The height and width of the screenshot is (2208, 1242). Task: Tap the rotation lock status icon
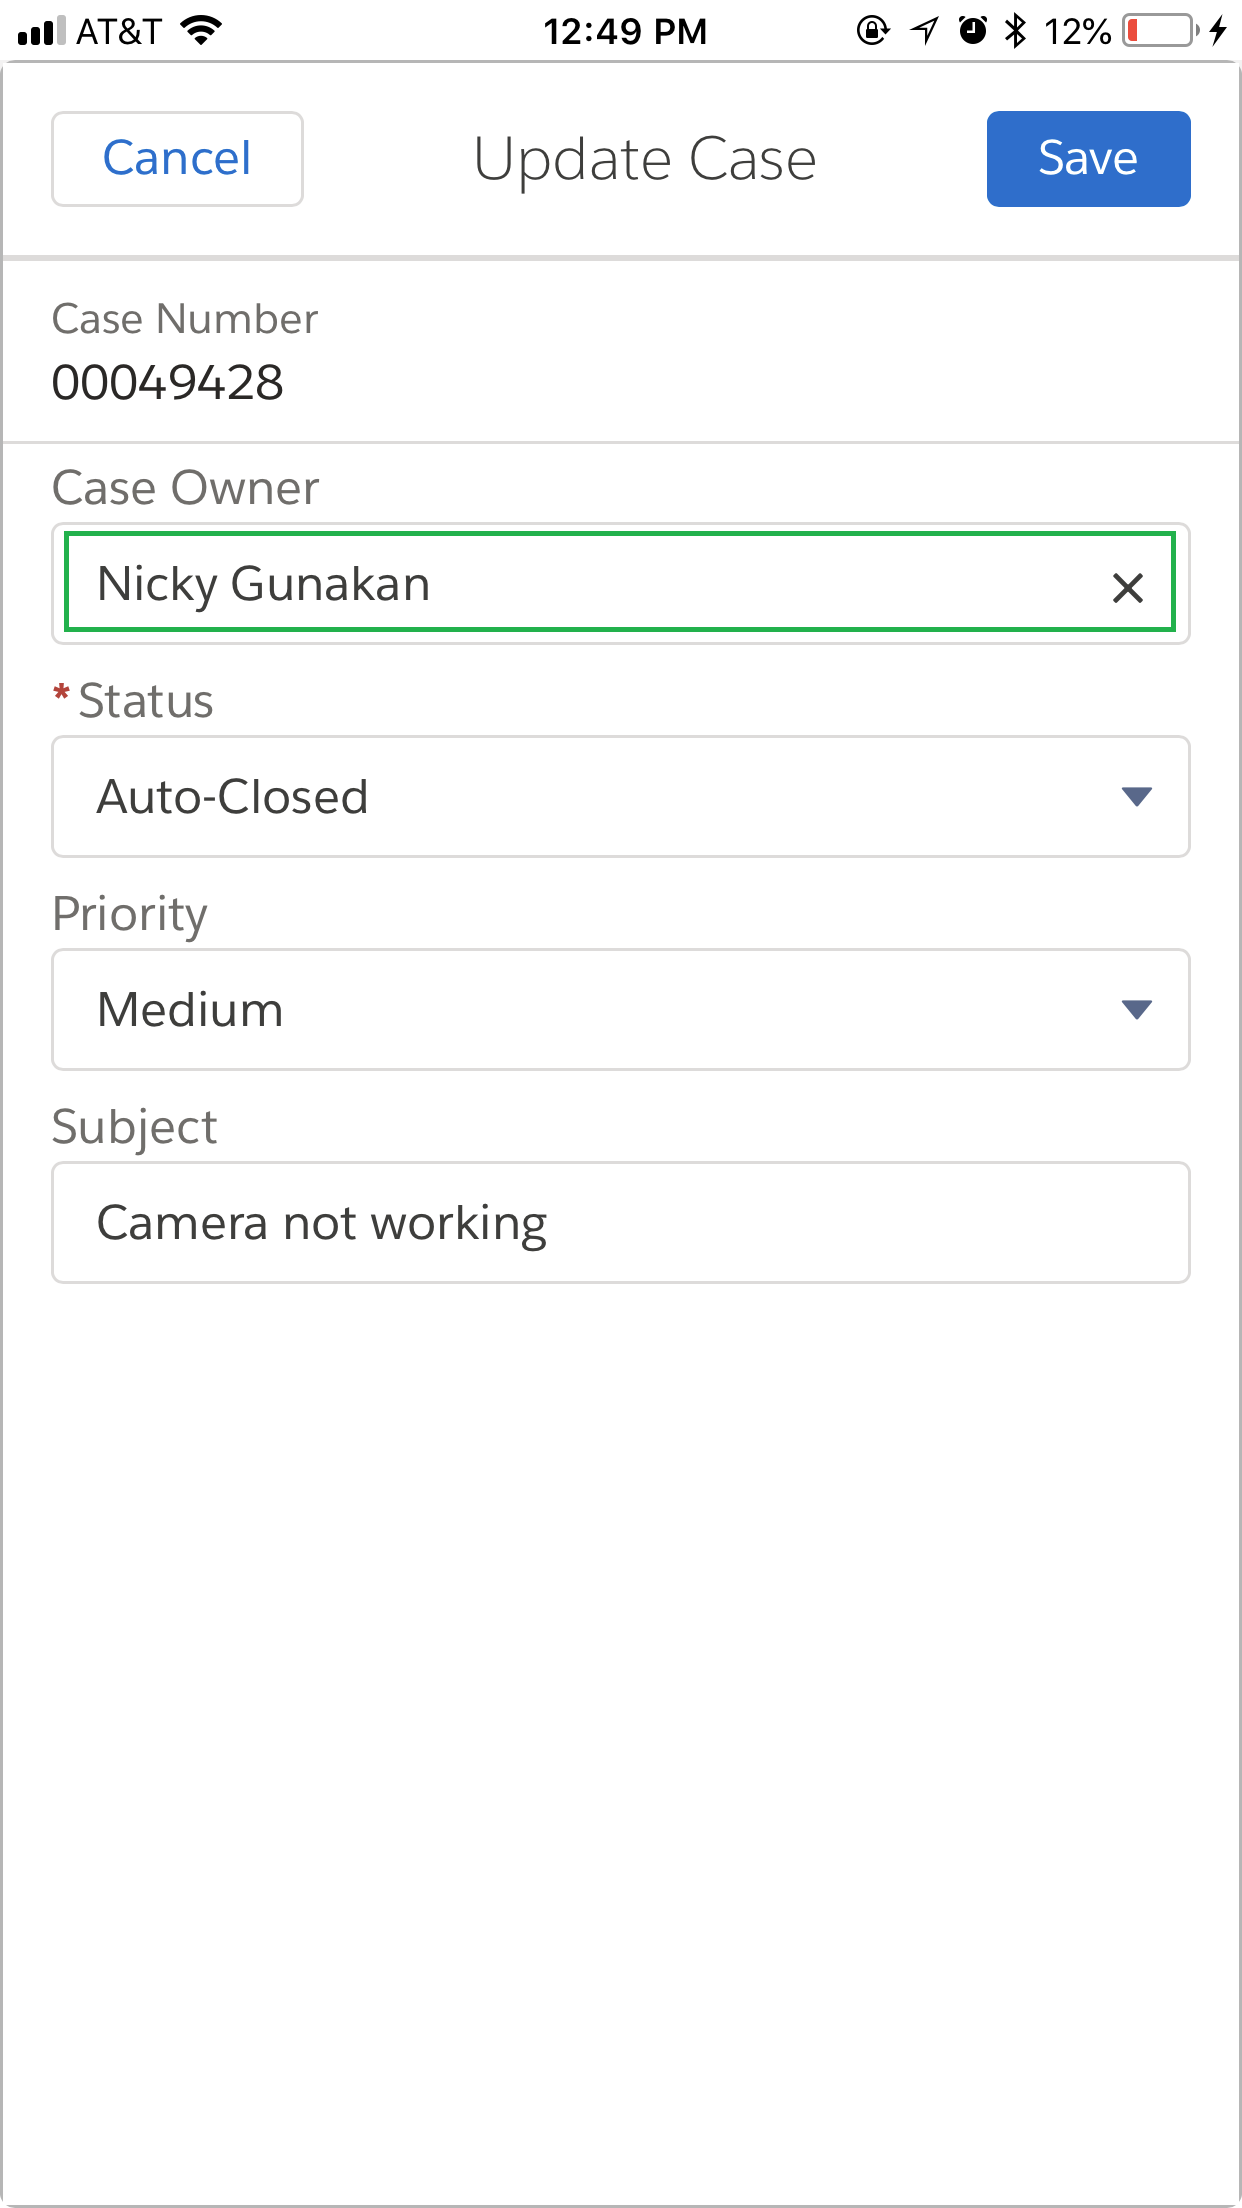(872, 31)
